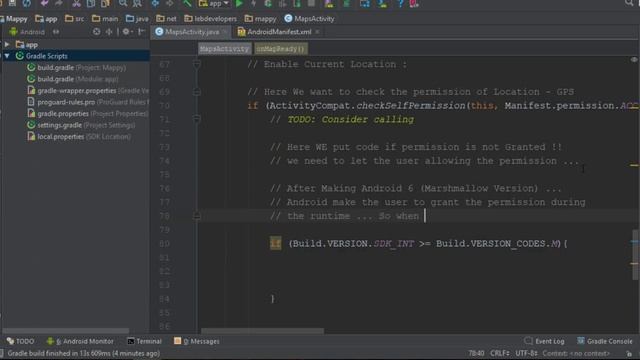Open the Messages tool window
640x360 pixels.
pos(197,341)
